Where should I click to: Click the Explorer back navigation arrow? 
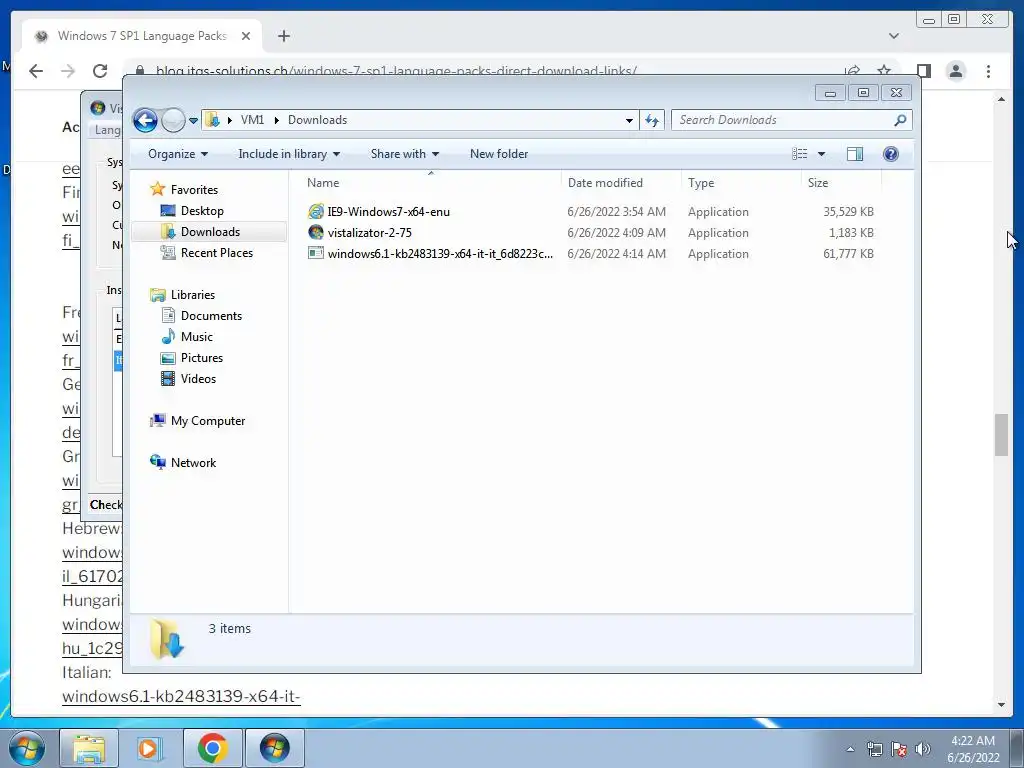point(145,120)
